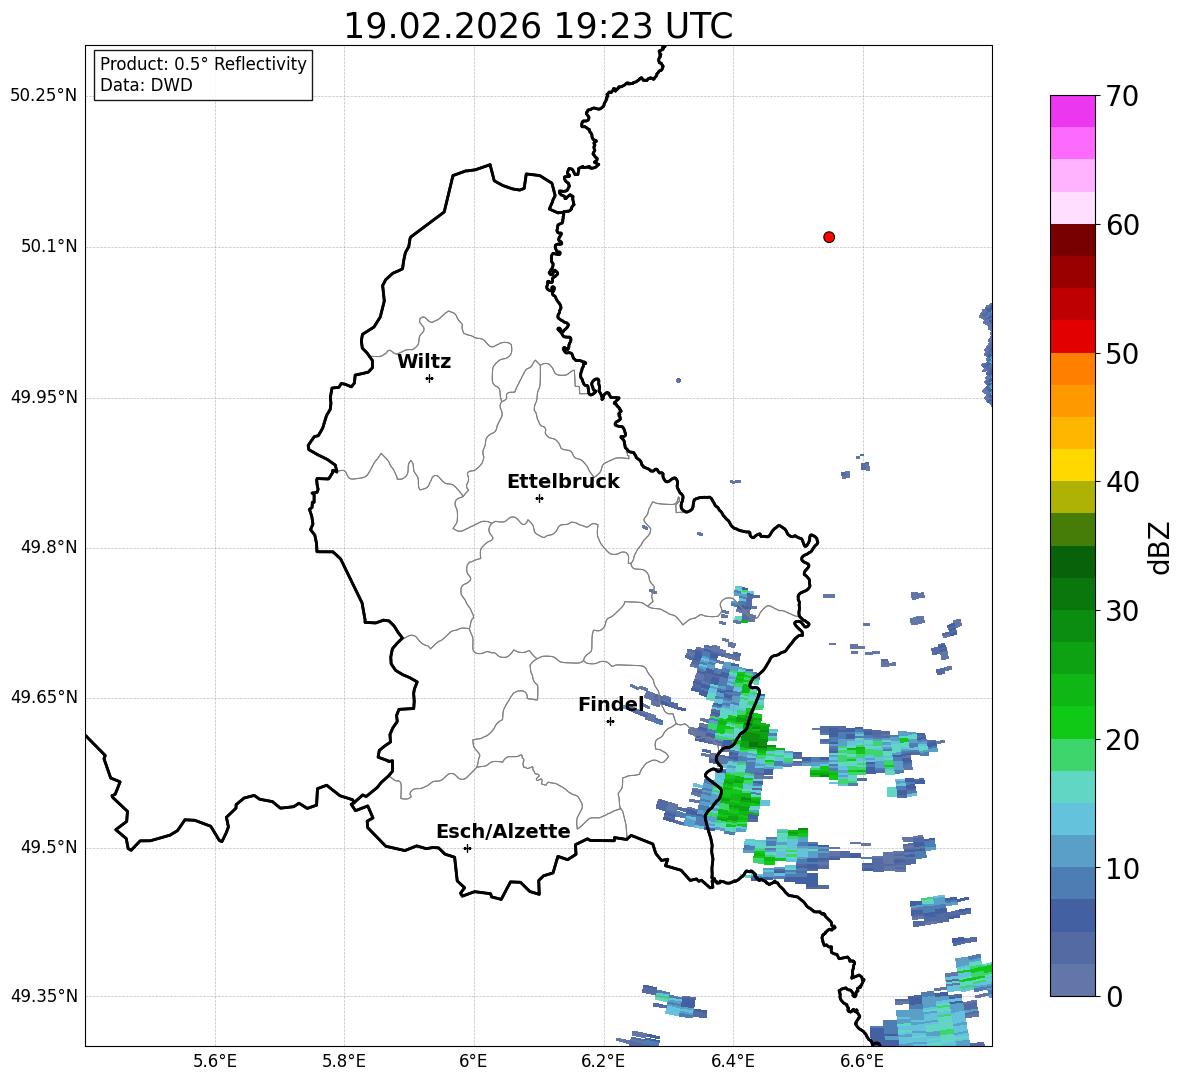Click the red radar site marker dot
Viewport: 1184px width, 1081px height.
pyautogui.click(x=829, y=237)
